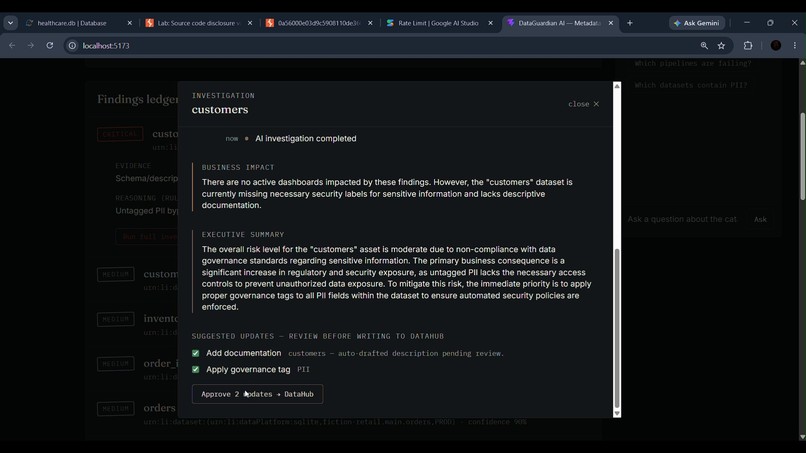Uncheck the Apply governance tag checkbox

point(195,369)
